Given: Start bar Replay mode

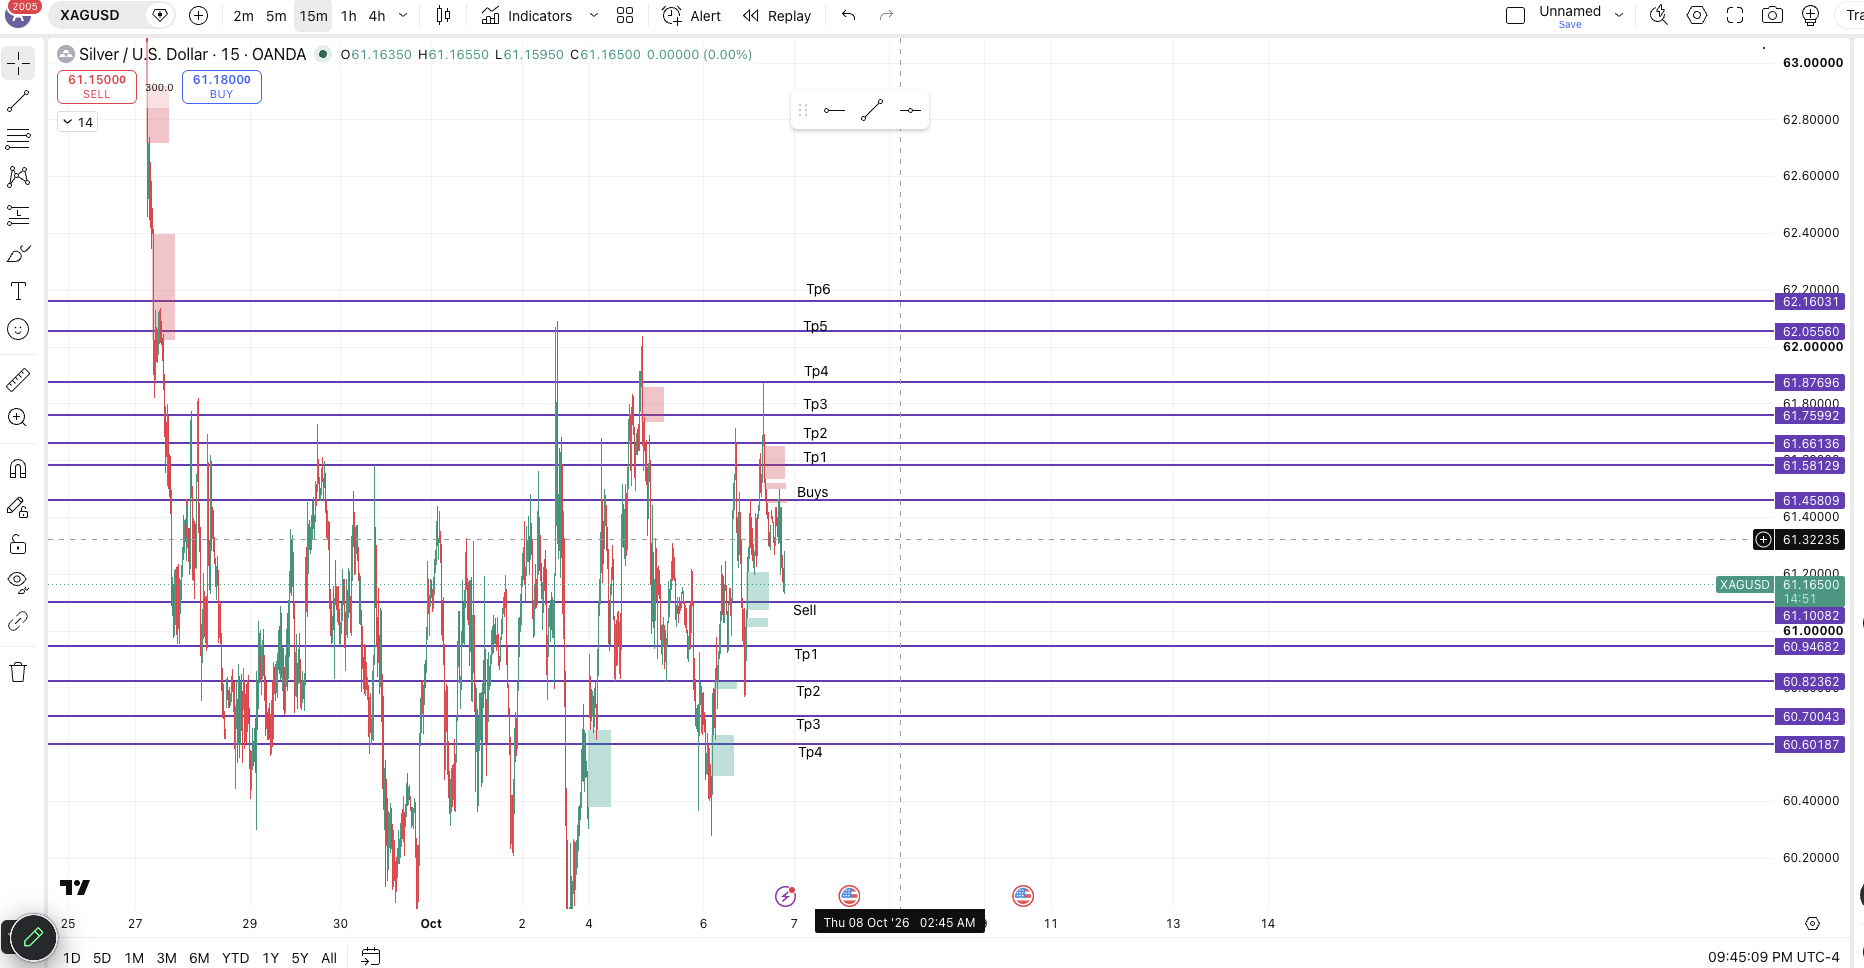Looking at the screenshot, I should point(777,16).
